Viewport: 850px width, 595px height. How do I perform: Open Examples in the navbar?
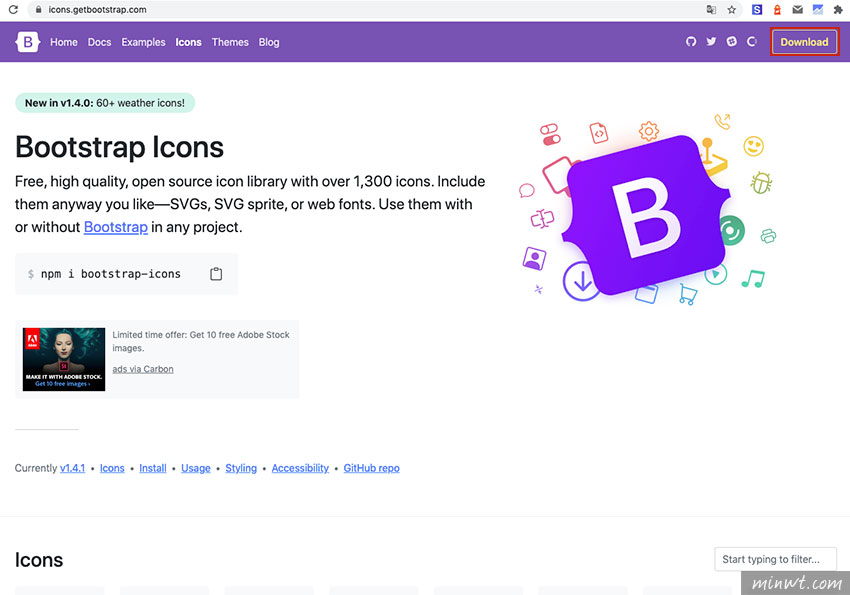tap(143, 42)
